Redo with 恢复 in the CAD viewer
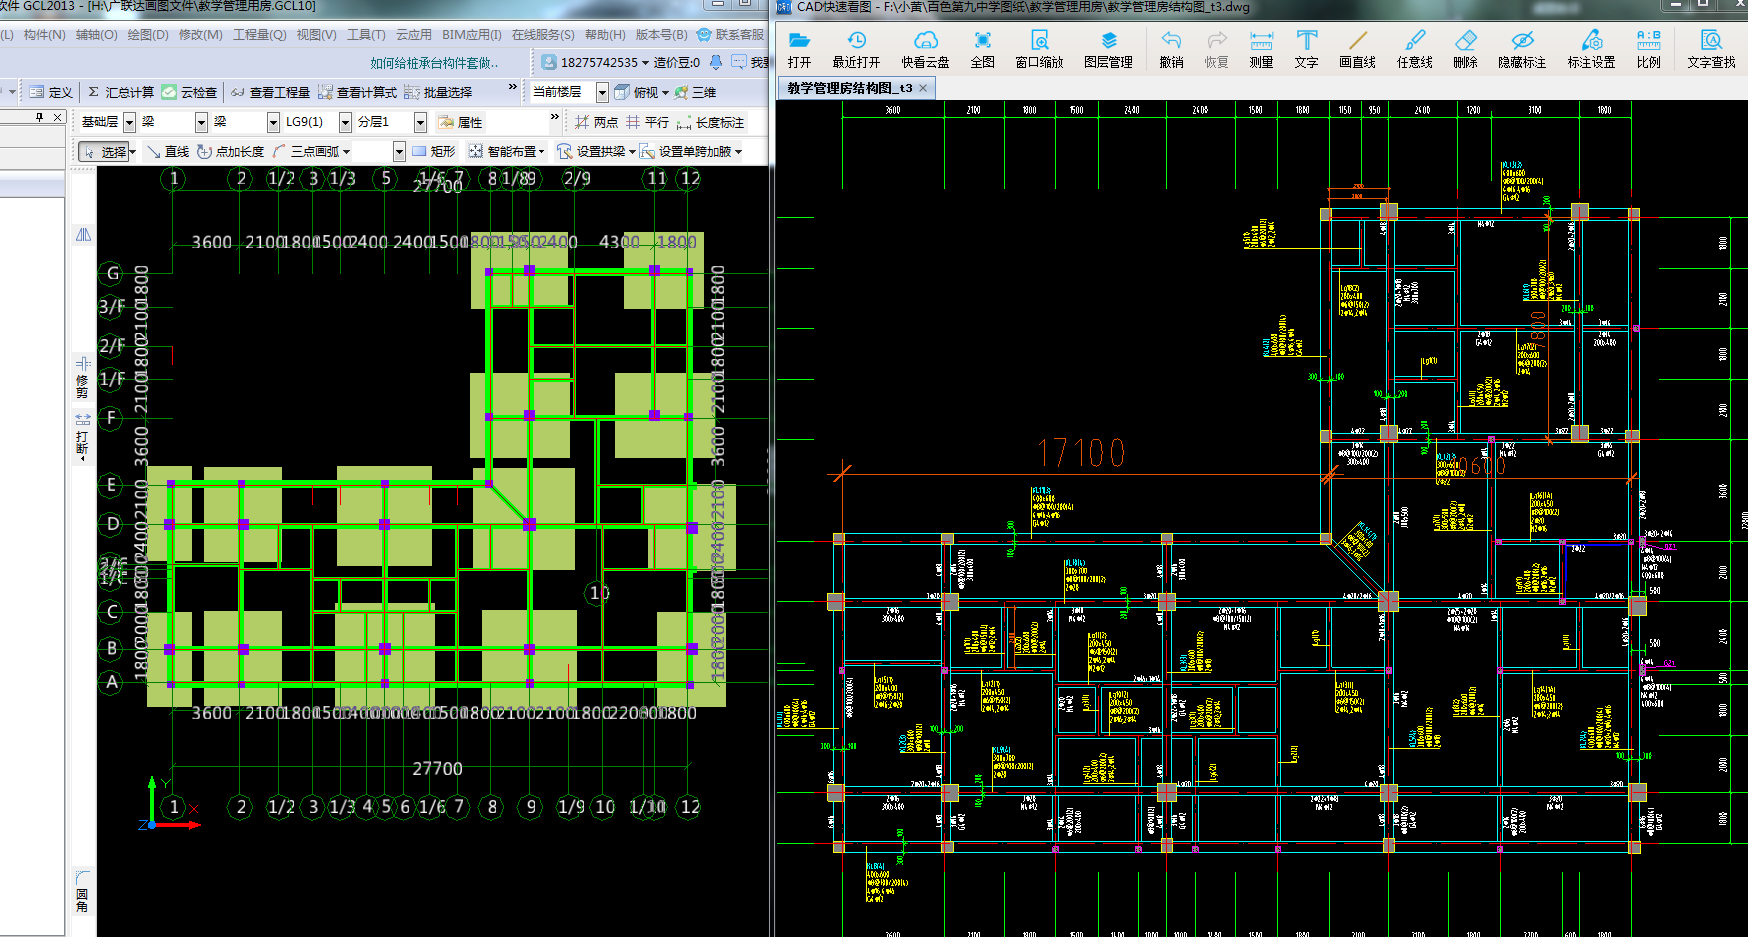This screenshot has height=937, width=1748. (x=1216, y=49)
